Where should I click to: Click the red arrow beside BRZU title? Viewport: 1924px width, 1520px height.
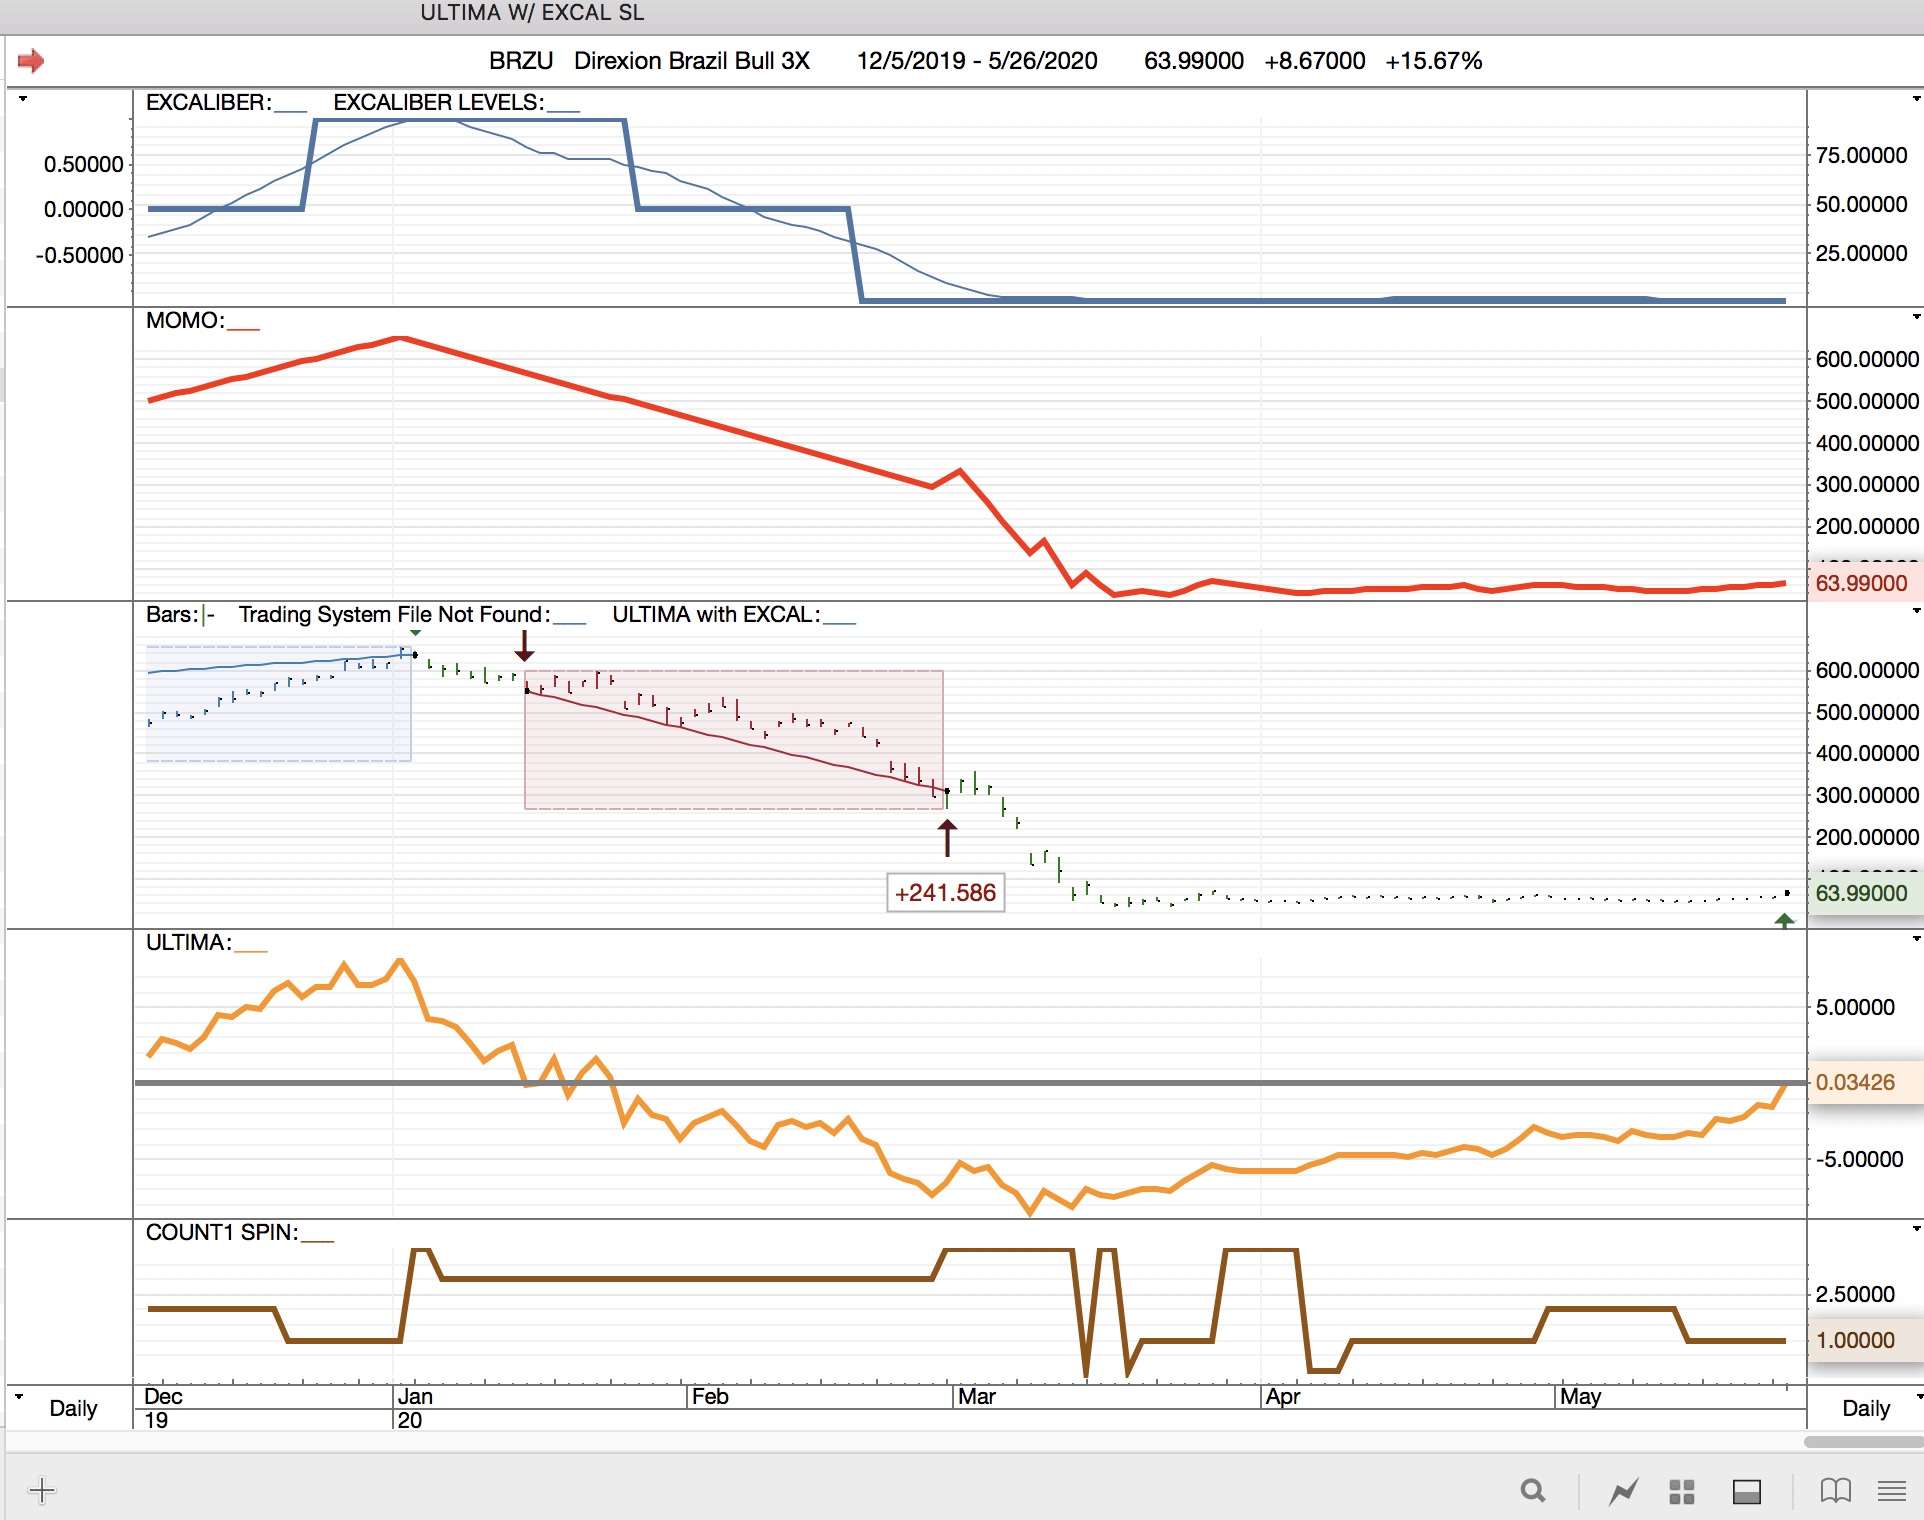(x=31, y=61)
